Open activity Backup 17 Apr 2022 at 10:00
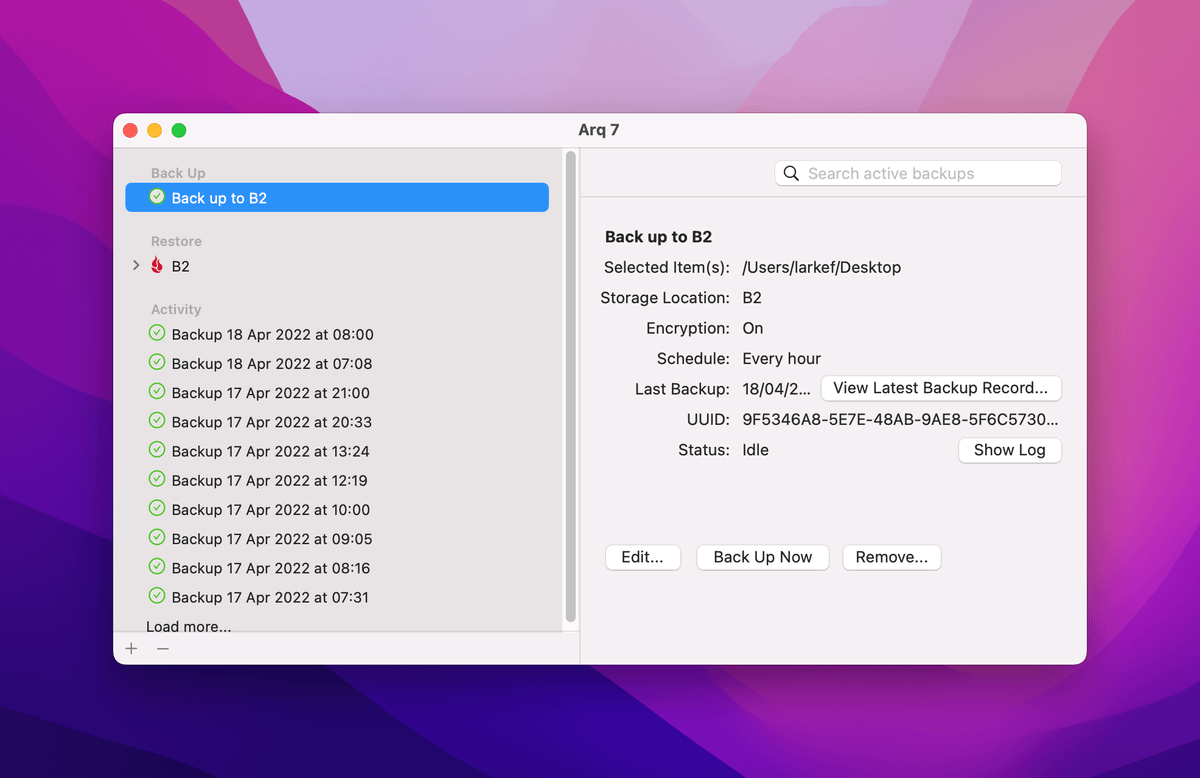 [270, 510]
